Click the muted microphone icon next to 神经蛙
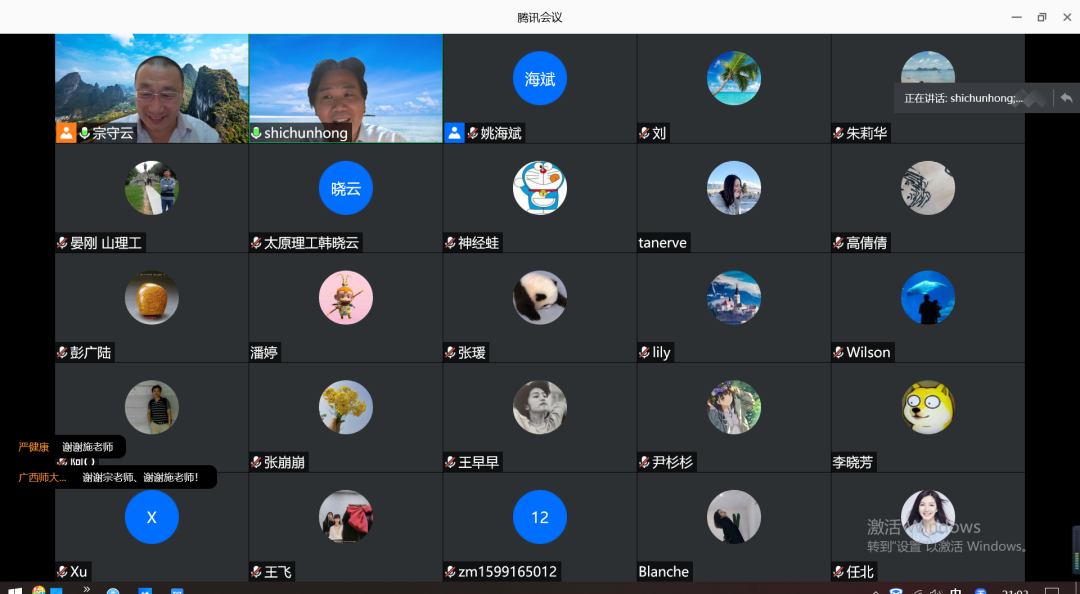1080x594 pixels. [x=450, y=243]
